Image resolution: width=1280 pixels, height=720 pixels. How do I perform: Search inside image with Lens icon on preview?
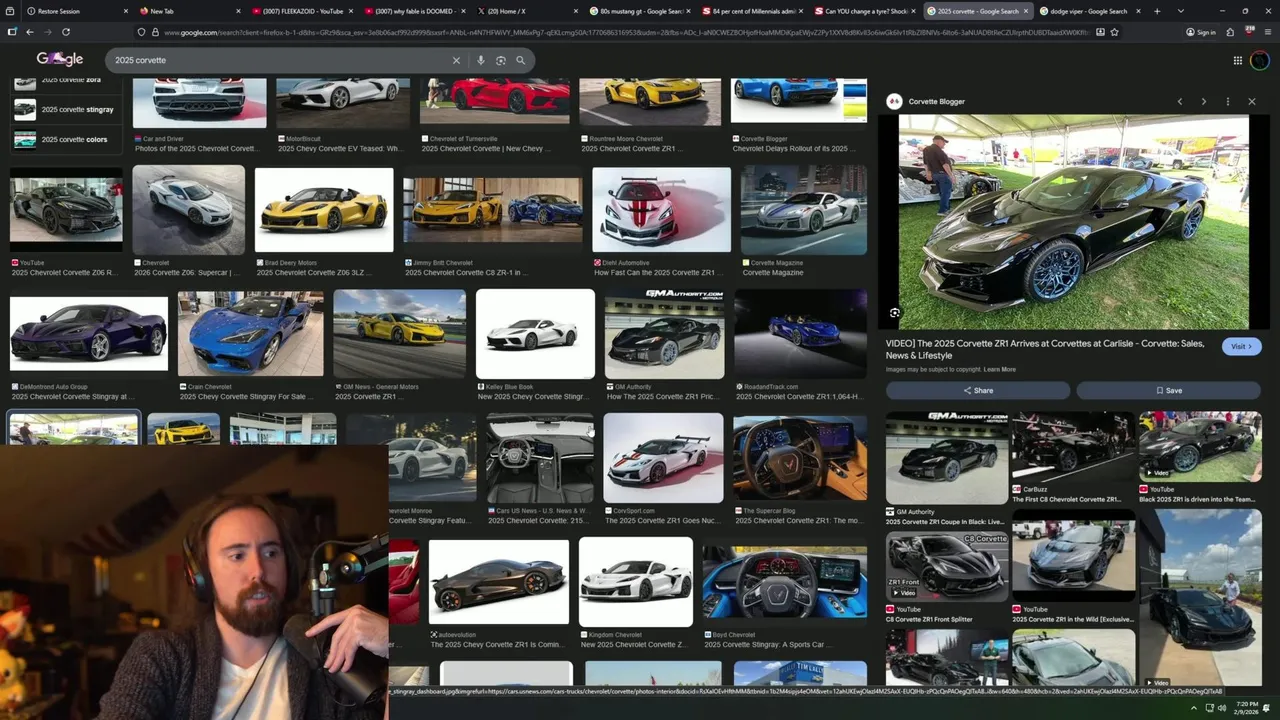point(895,313)
